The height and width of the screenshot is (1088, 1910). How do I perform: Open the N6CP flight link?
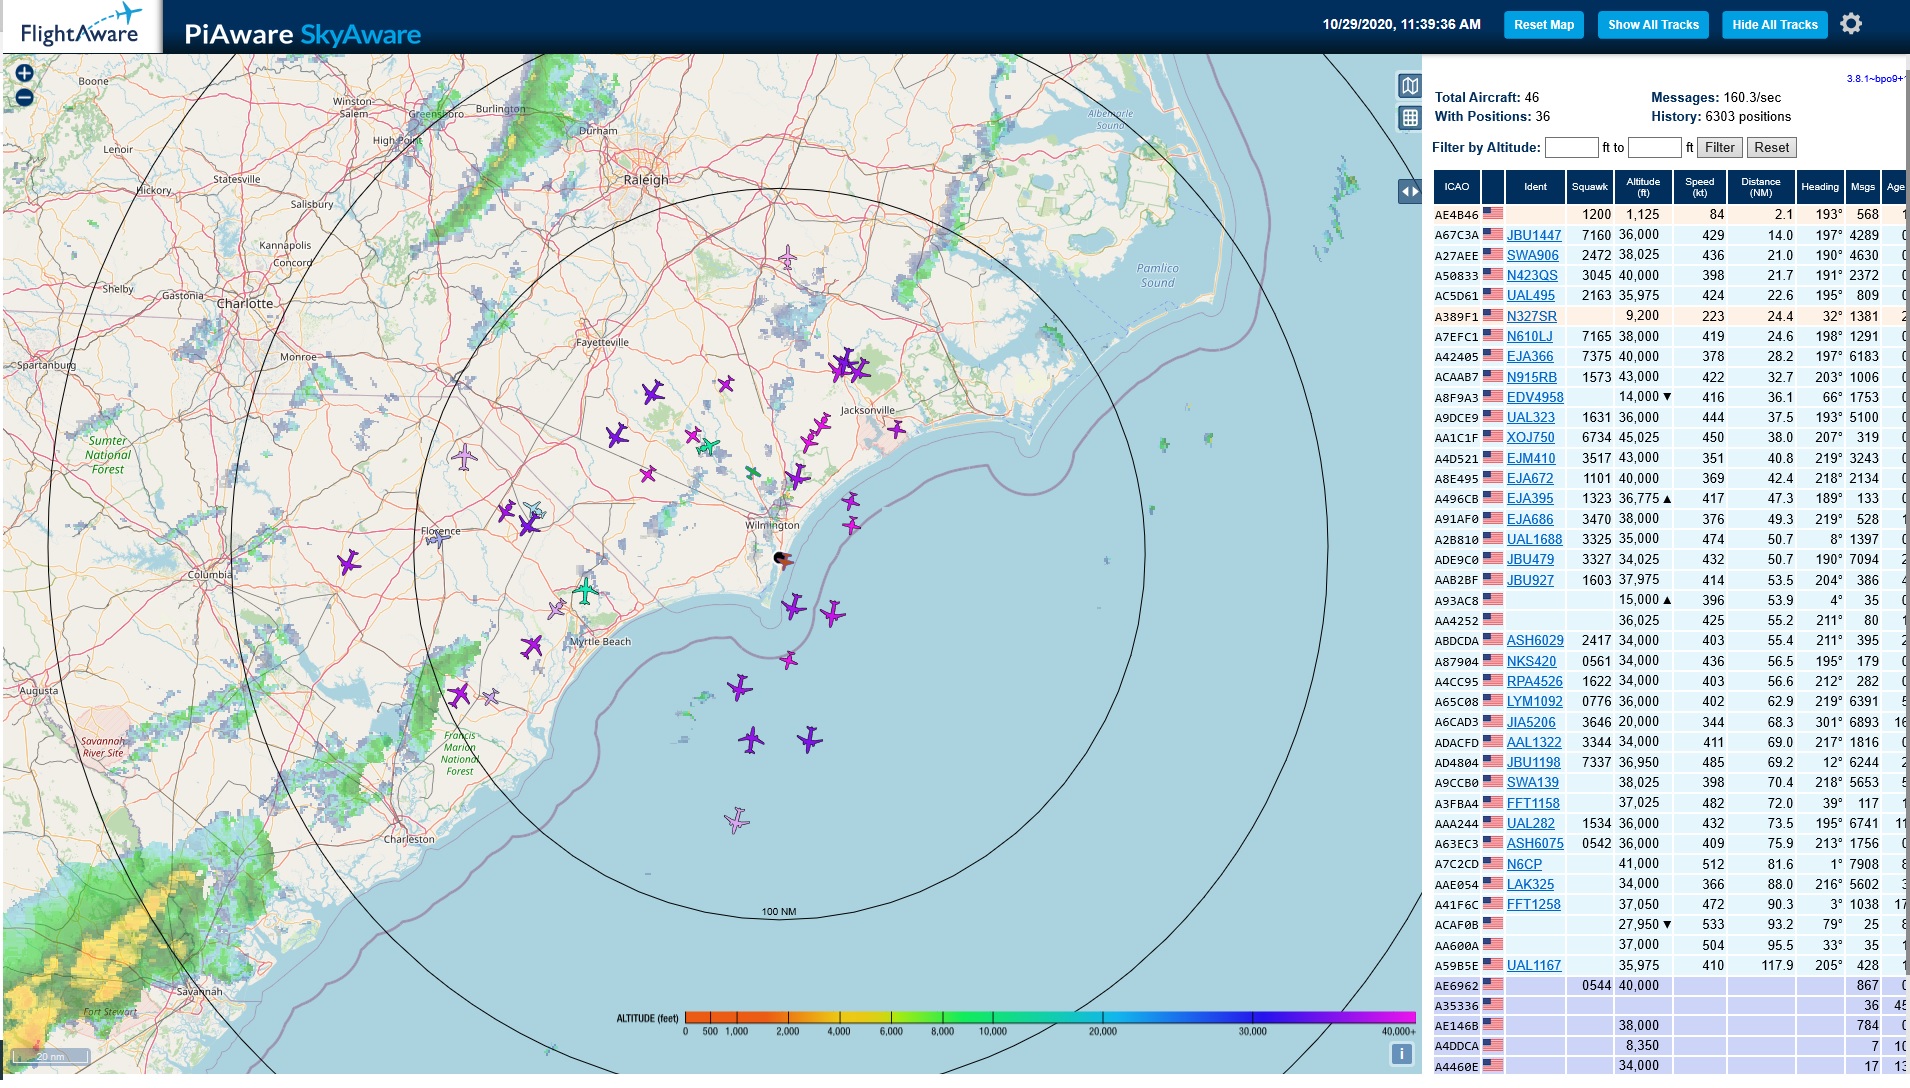tap(1525, 864)
